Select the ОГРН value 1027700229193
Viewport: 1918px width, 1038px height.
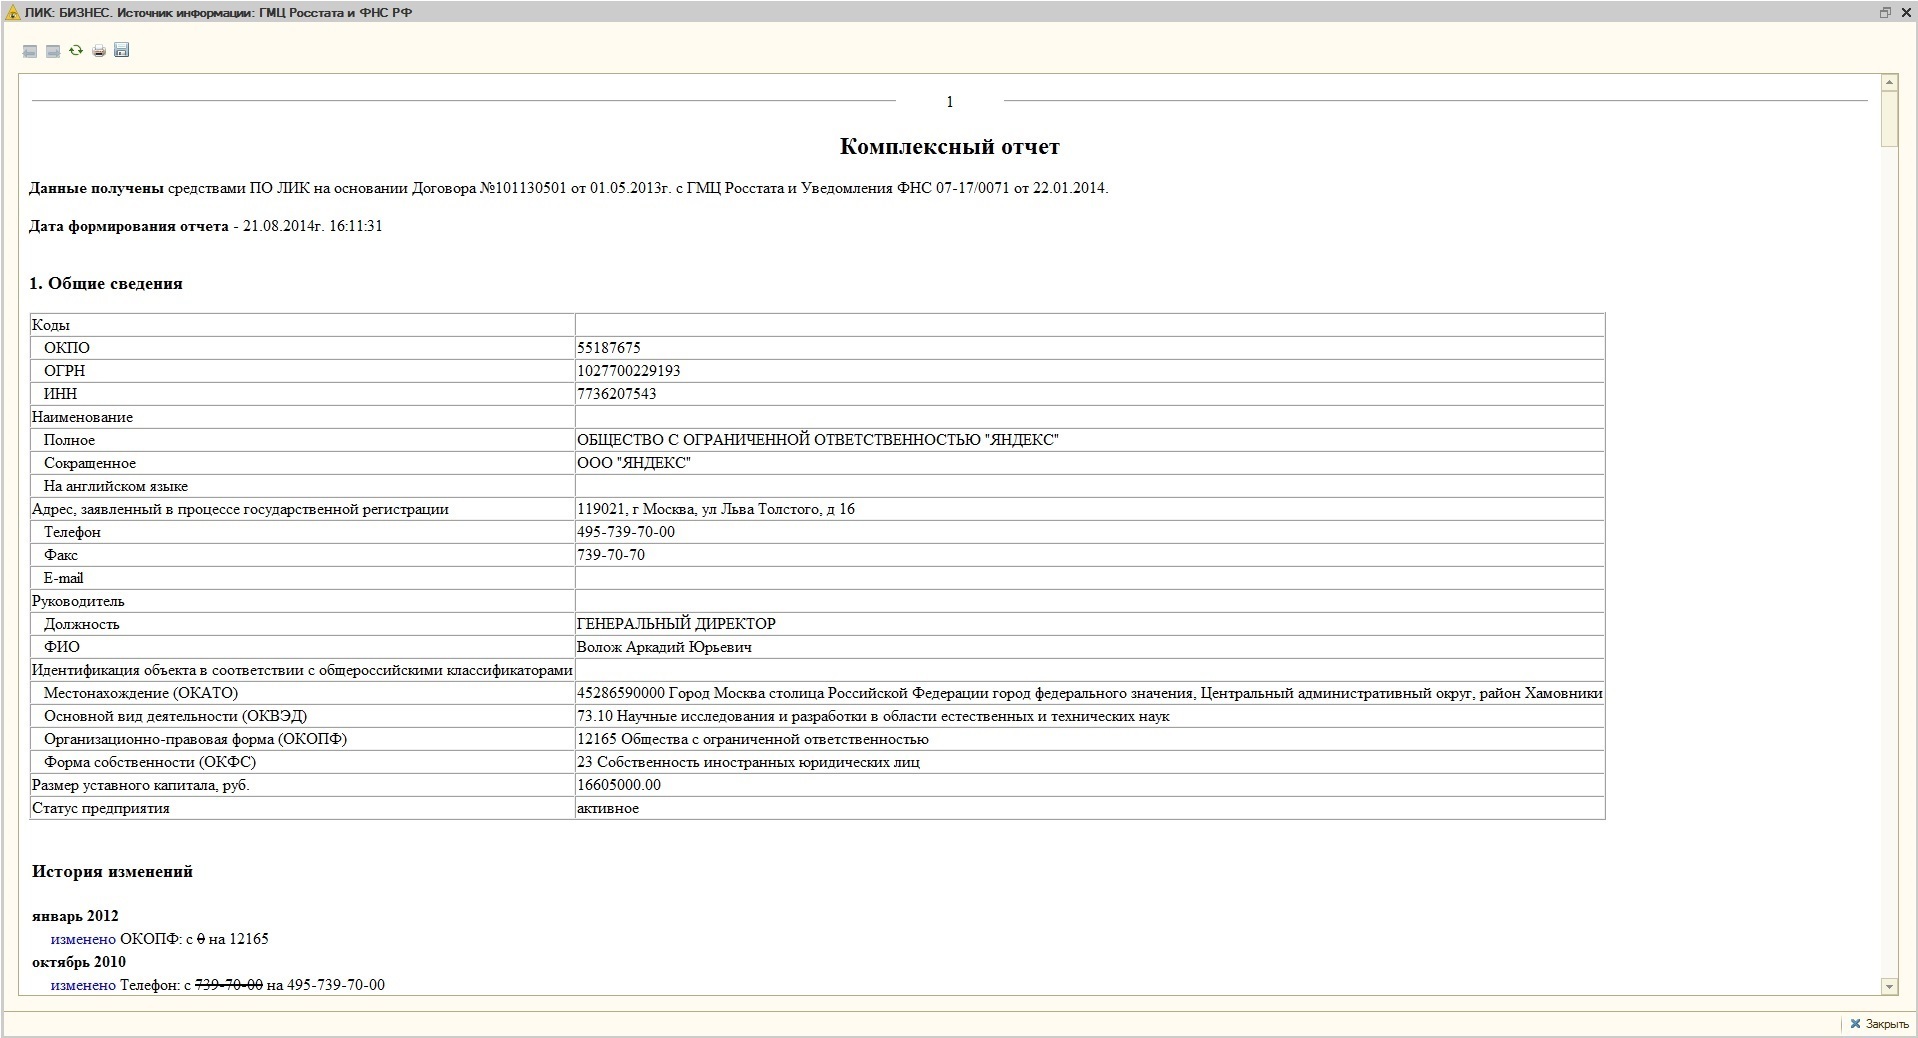628,371
